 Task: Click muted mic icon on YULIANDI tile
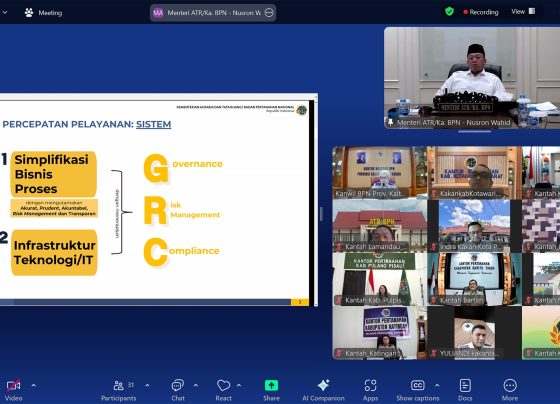click(434, 354)
